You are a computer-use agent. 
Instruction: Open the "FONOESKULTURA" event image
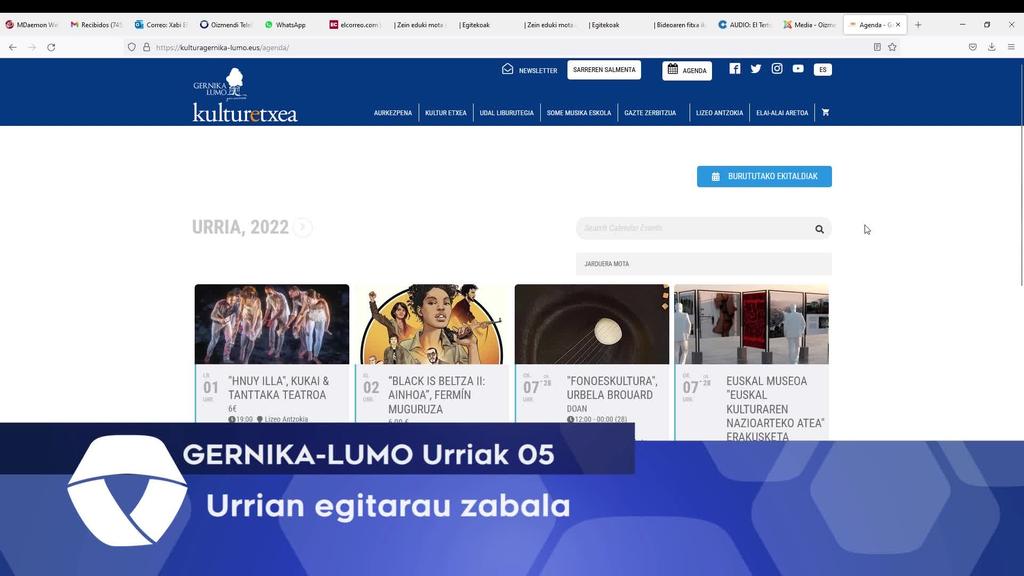(x=592, y=324)
